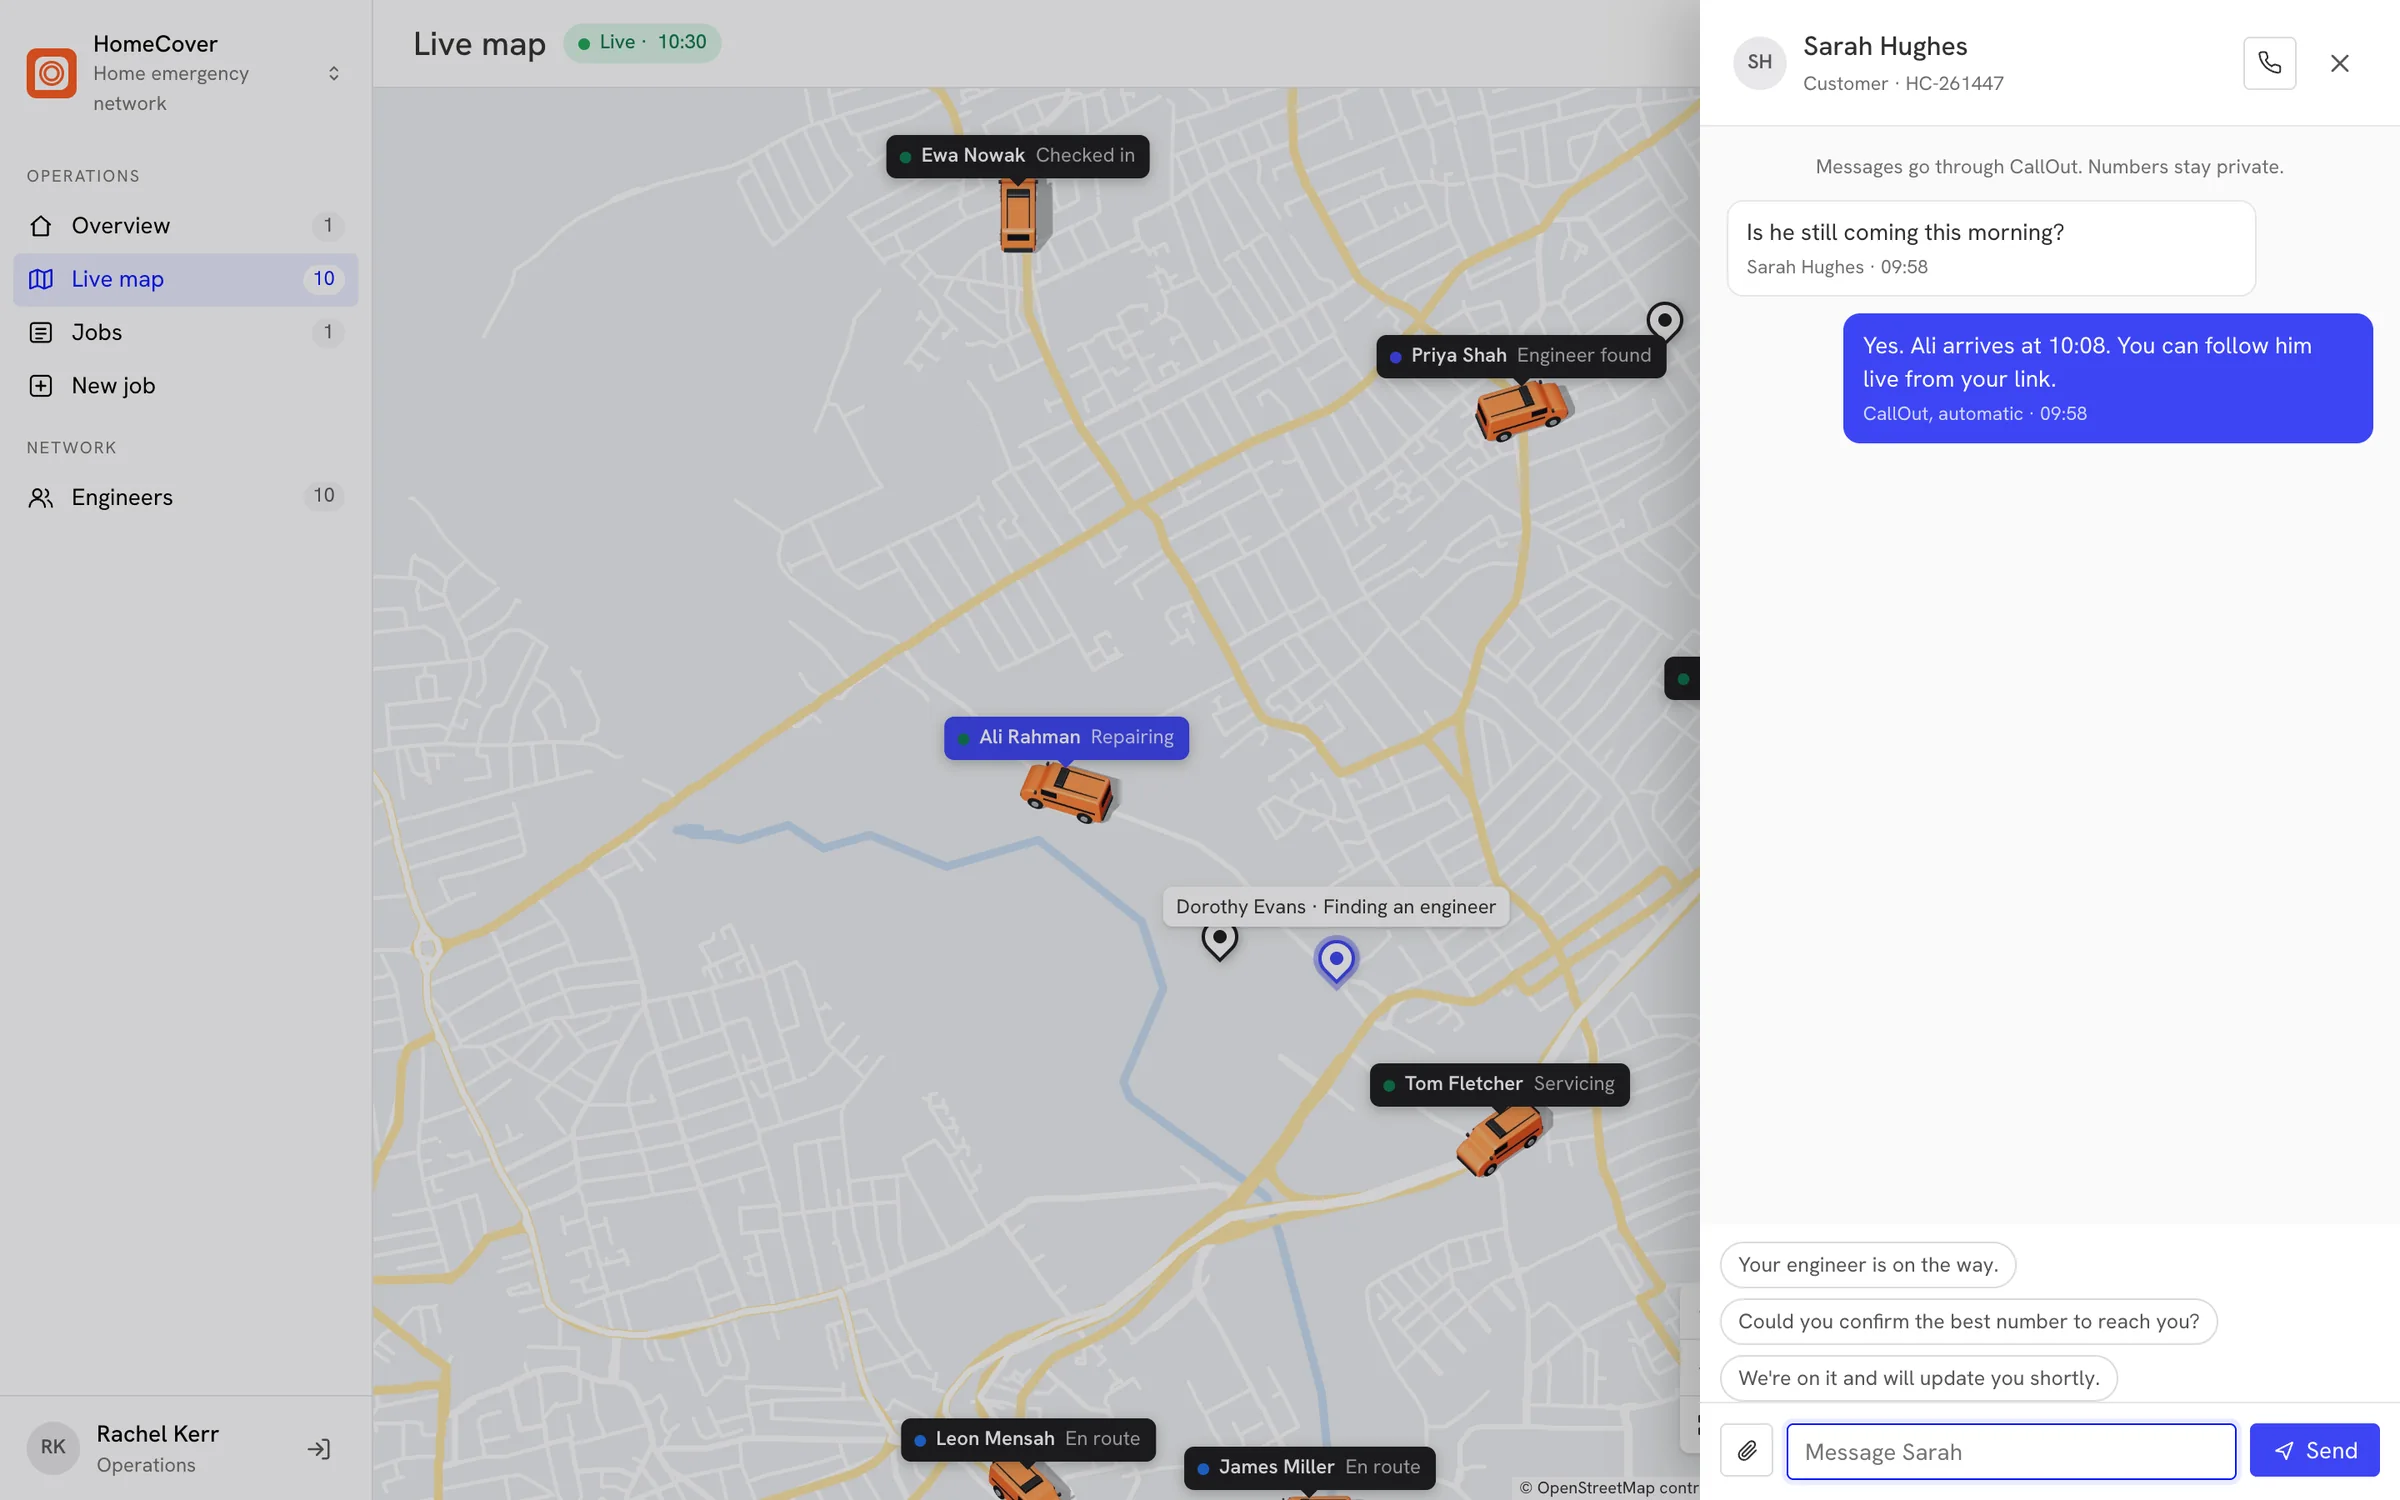Select Tom Fletcher's van on the map
Viewport: 2400px width, 1500px height.
tap(1500, 1140)
